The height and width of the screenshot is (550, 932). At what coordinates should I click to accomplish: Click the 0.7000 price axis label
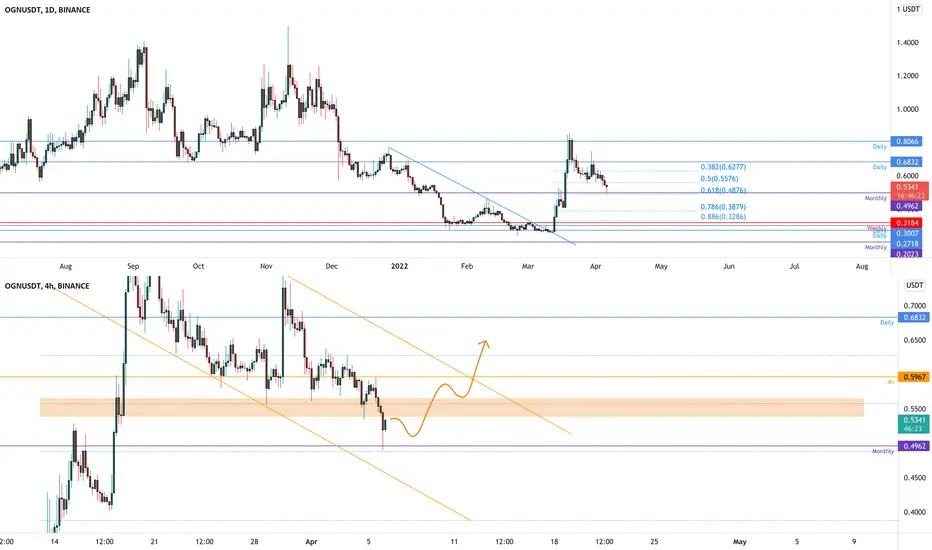915,306
